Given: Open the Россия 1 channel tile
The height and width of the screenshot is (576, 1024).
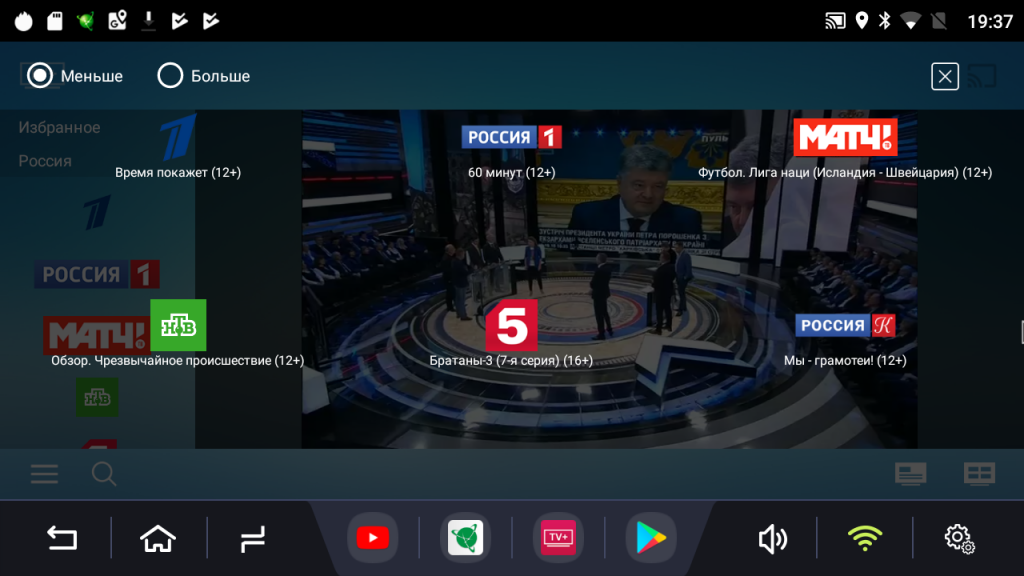Looking at the screenshot, I should [x=511, y=138].
